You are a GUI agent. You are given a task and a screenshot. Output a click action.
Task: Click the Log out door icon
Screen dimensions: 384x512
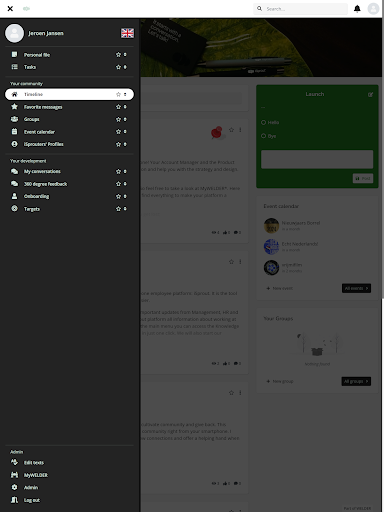pos(14,500)
